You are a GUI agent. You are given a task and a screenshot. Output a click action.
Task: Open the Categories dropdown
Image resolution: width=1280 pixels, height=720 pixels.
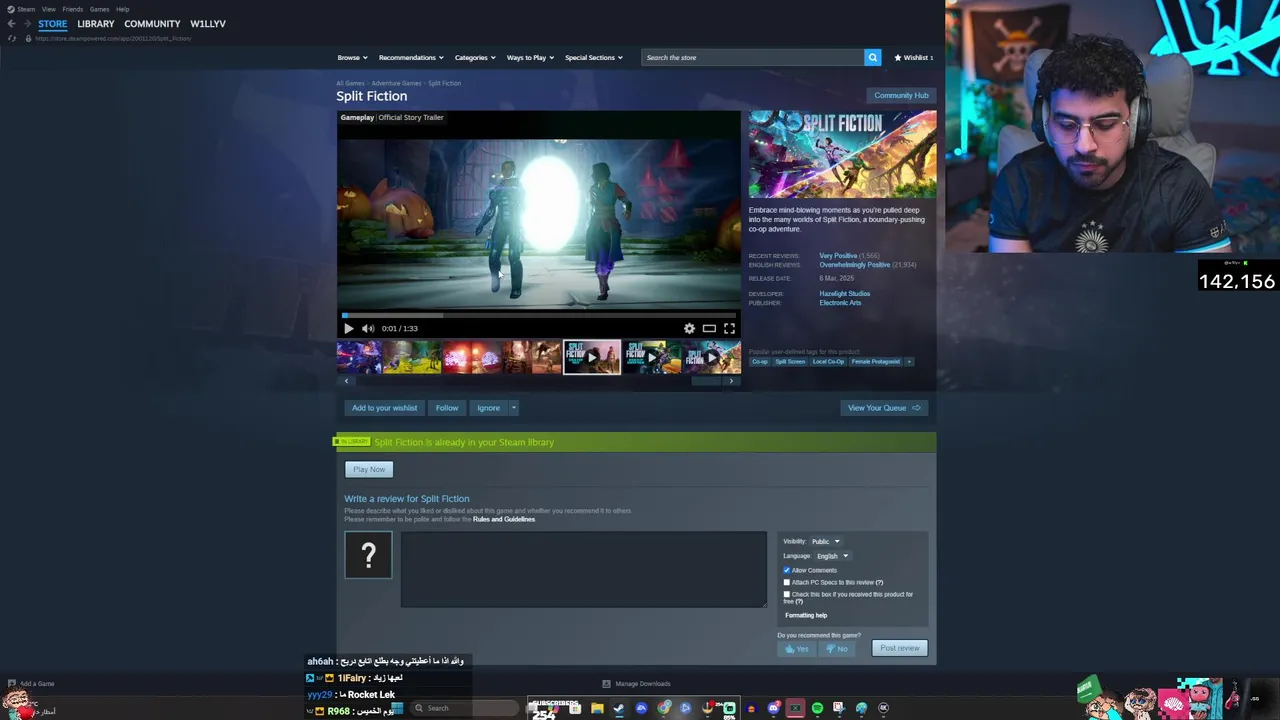[x=475, y=57]
